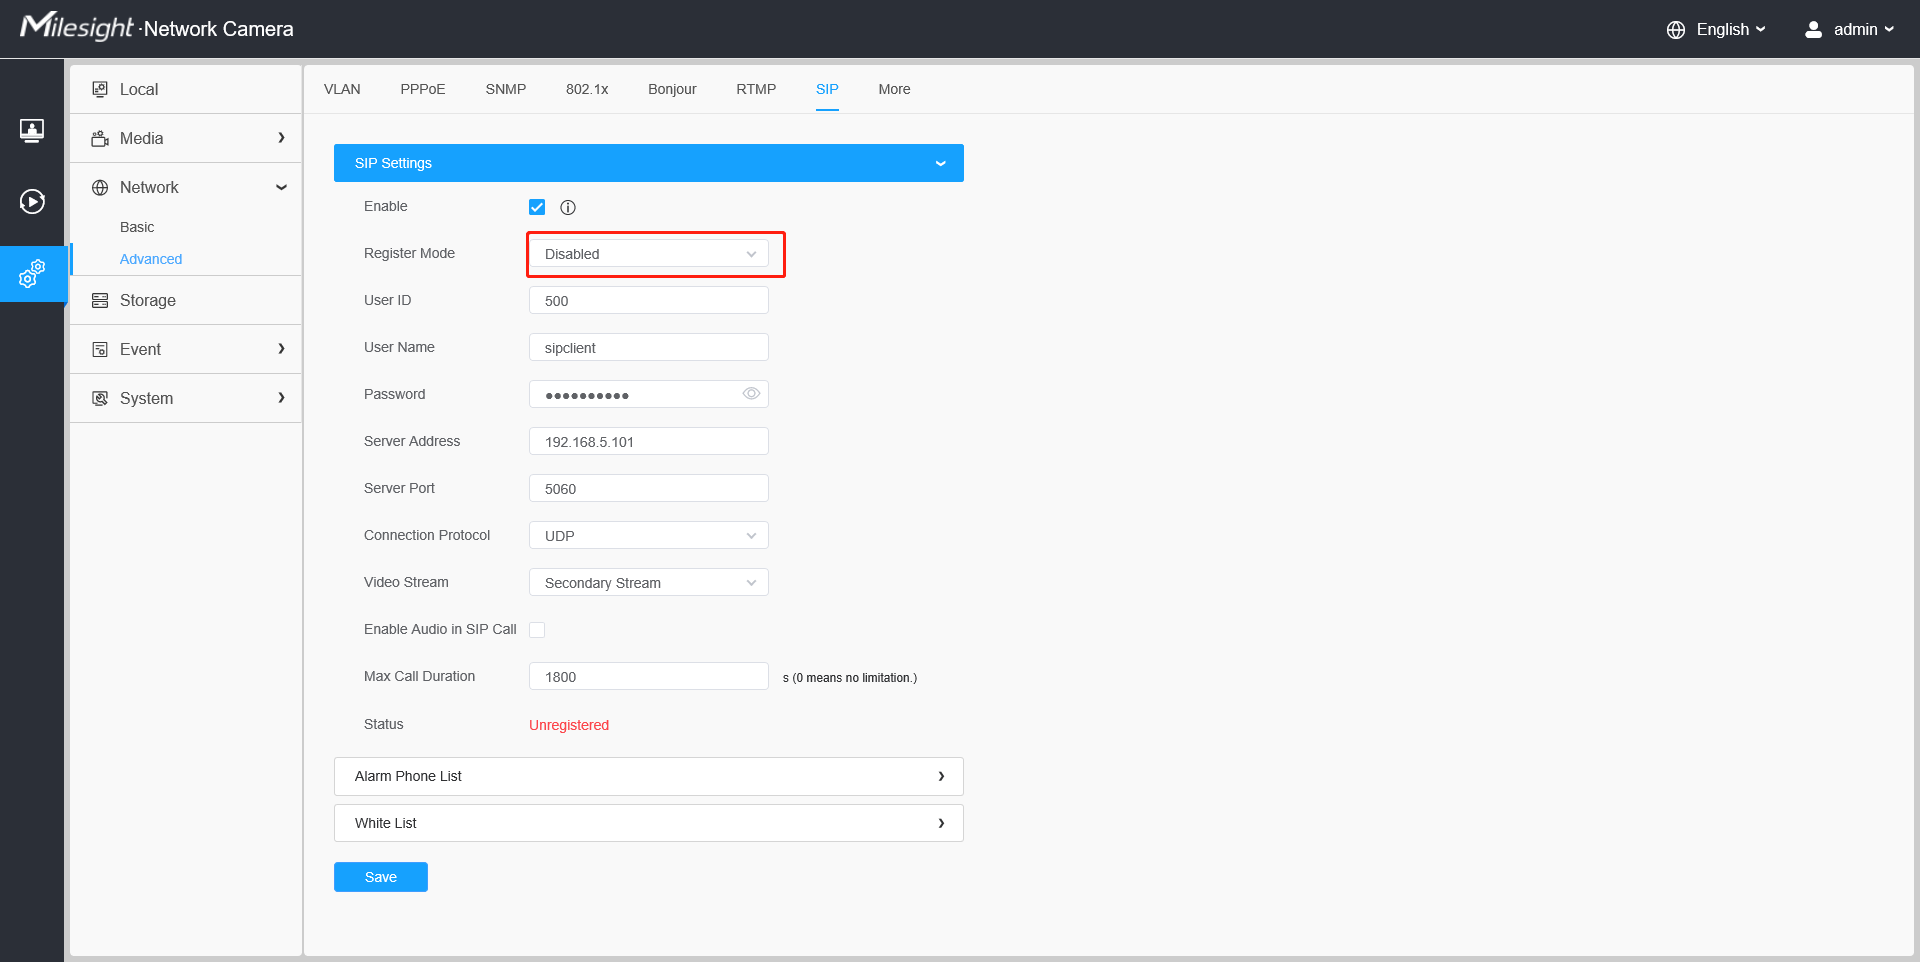Screen dimensions: 1920x962
Task: Select the SIP tab
Action: tap(827, 89)
